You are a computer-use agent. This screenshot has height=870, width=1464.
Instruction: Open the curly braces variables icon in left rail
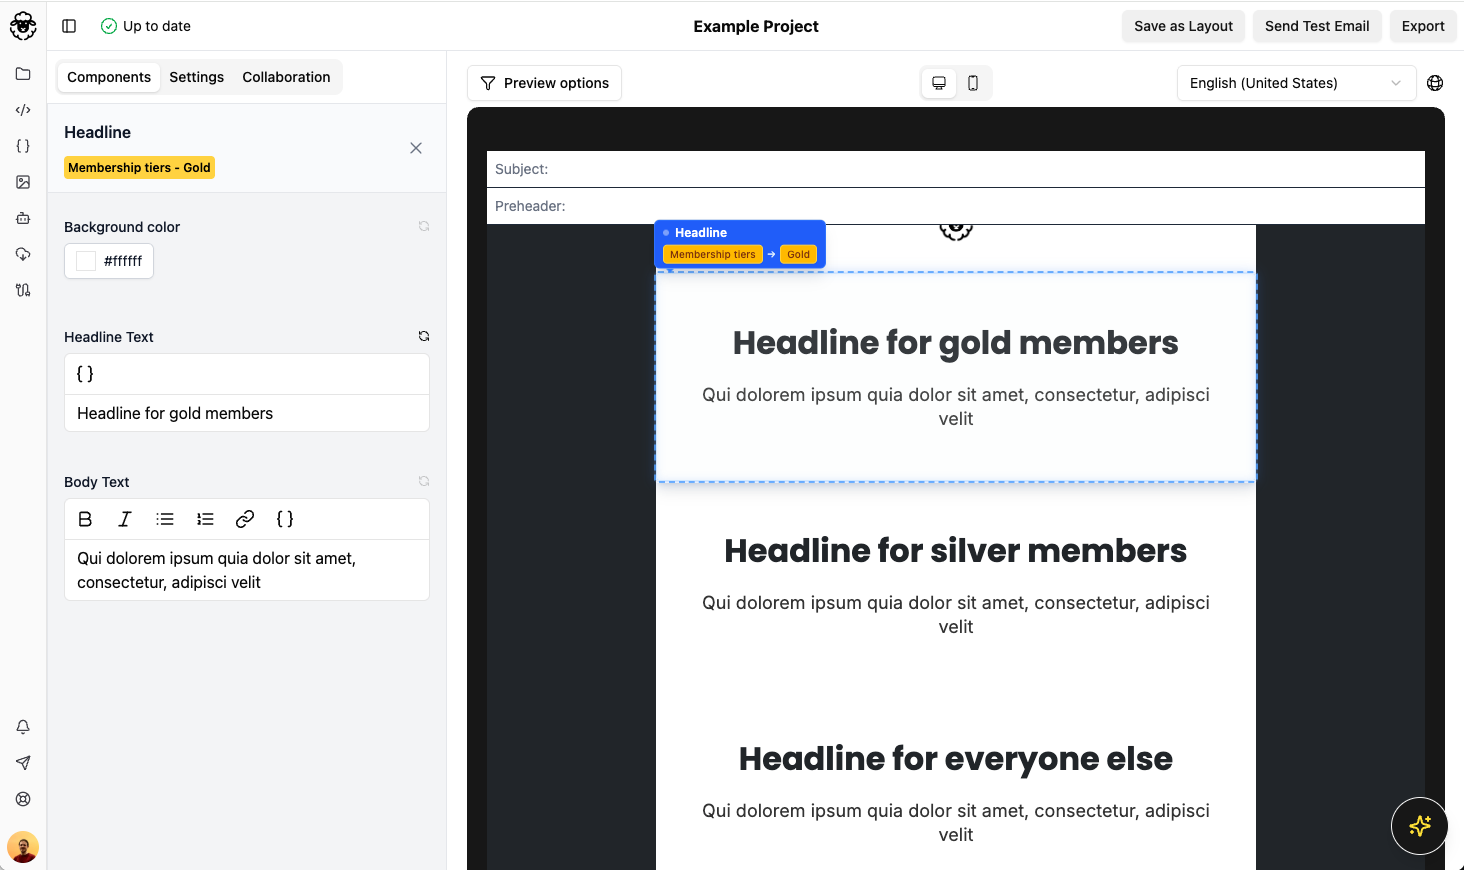point(23,146)
